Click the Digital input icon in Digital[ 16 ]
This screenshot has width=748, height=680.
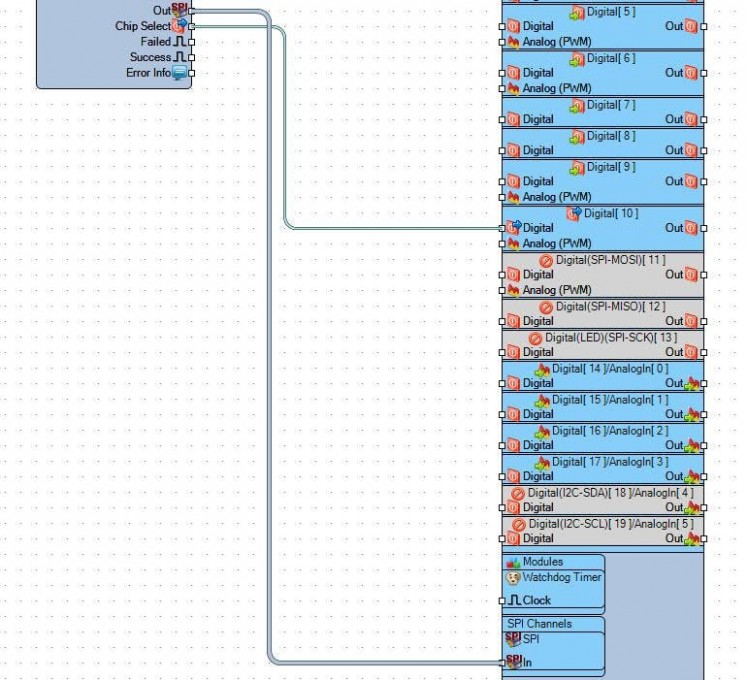[x=513, y=445]
